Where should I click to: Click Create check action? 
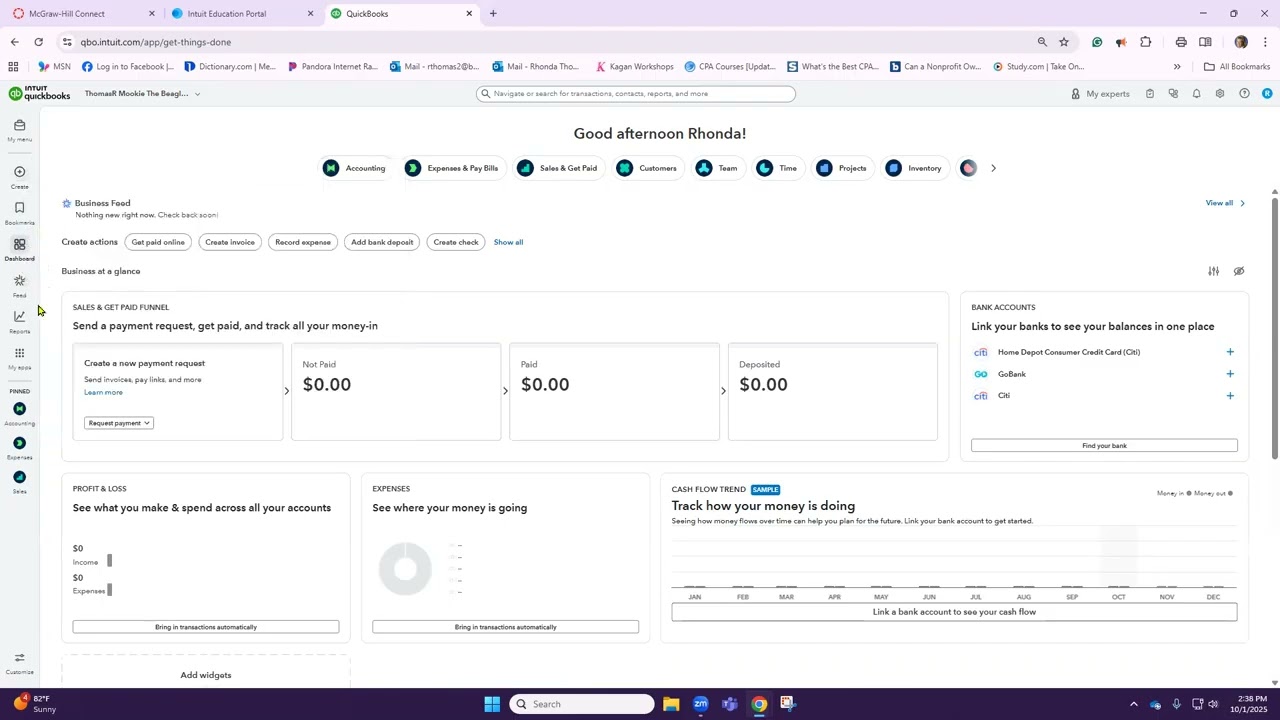tap(456, 242)
